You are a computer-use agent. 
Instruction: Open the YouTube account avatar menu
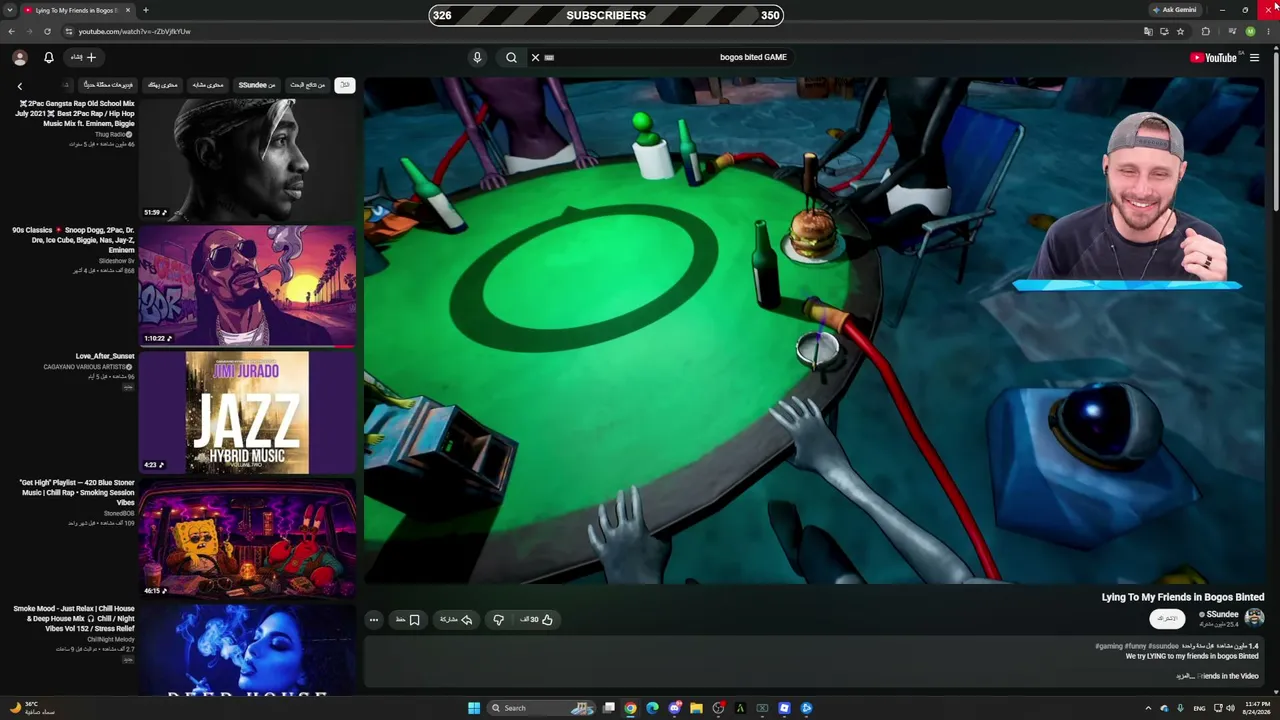(20, 58)
